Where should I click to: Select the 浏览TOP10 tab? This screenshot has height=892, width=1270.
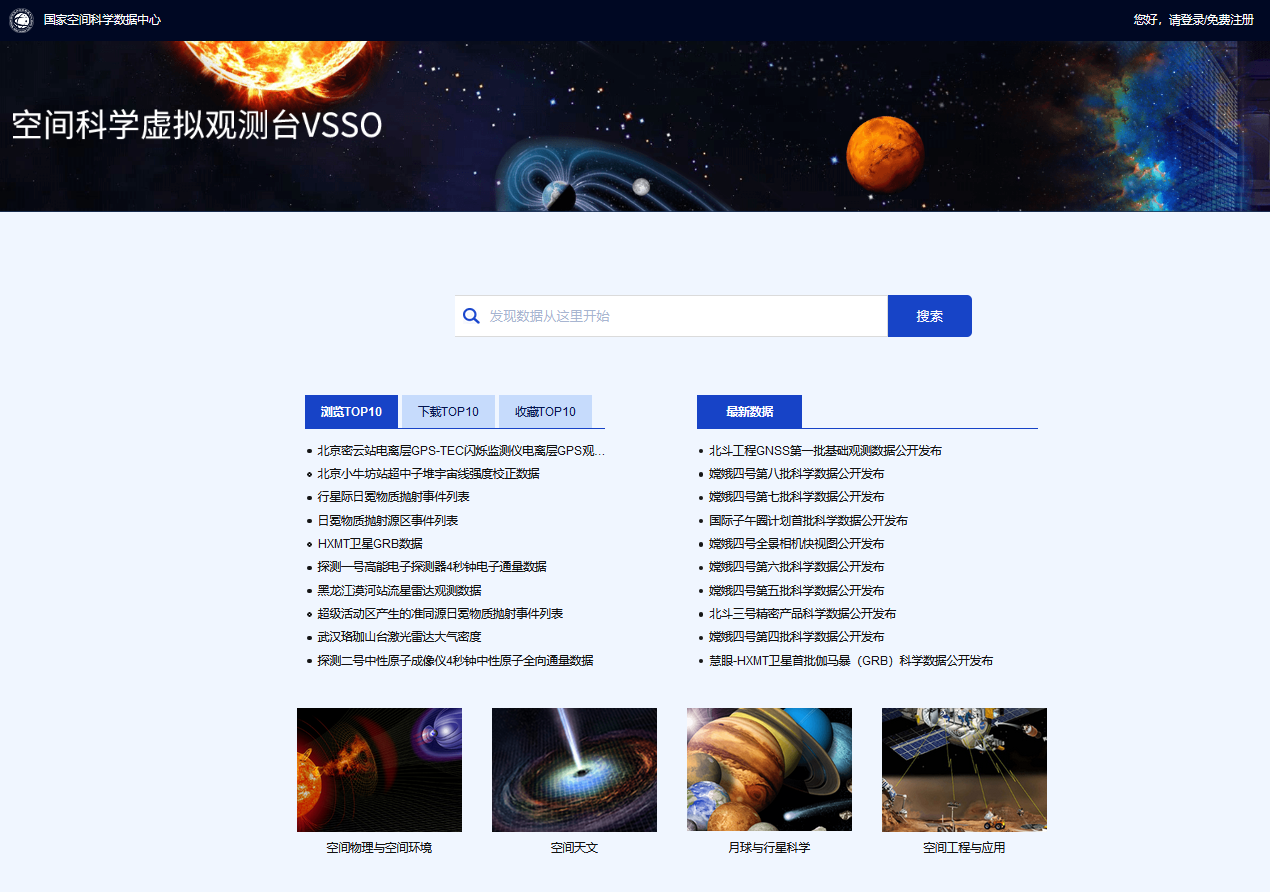pos(351,412)
